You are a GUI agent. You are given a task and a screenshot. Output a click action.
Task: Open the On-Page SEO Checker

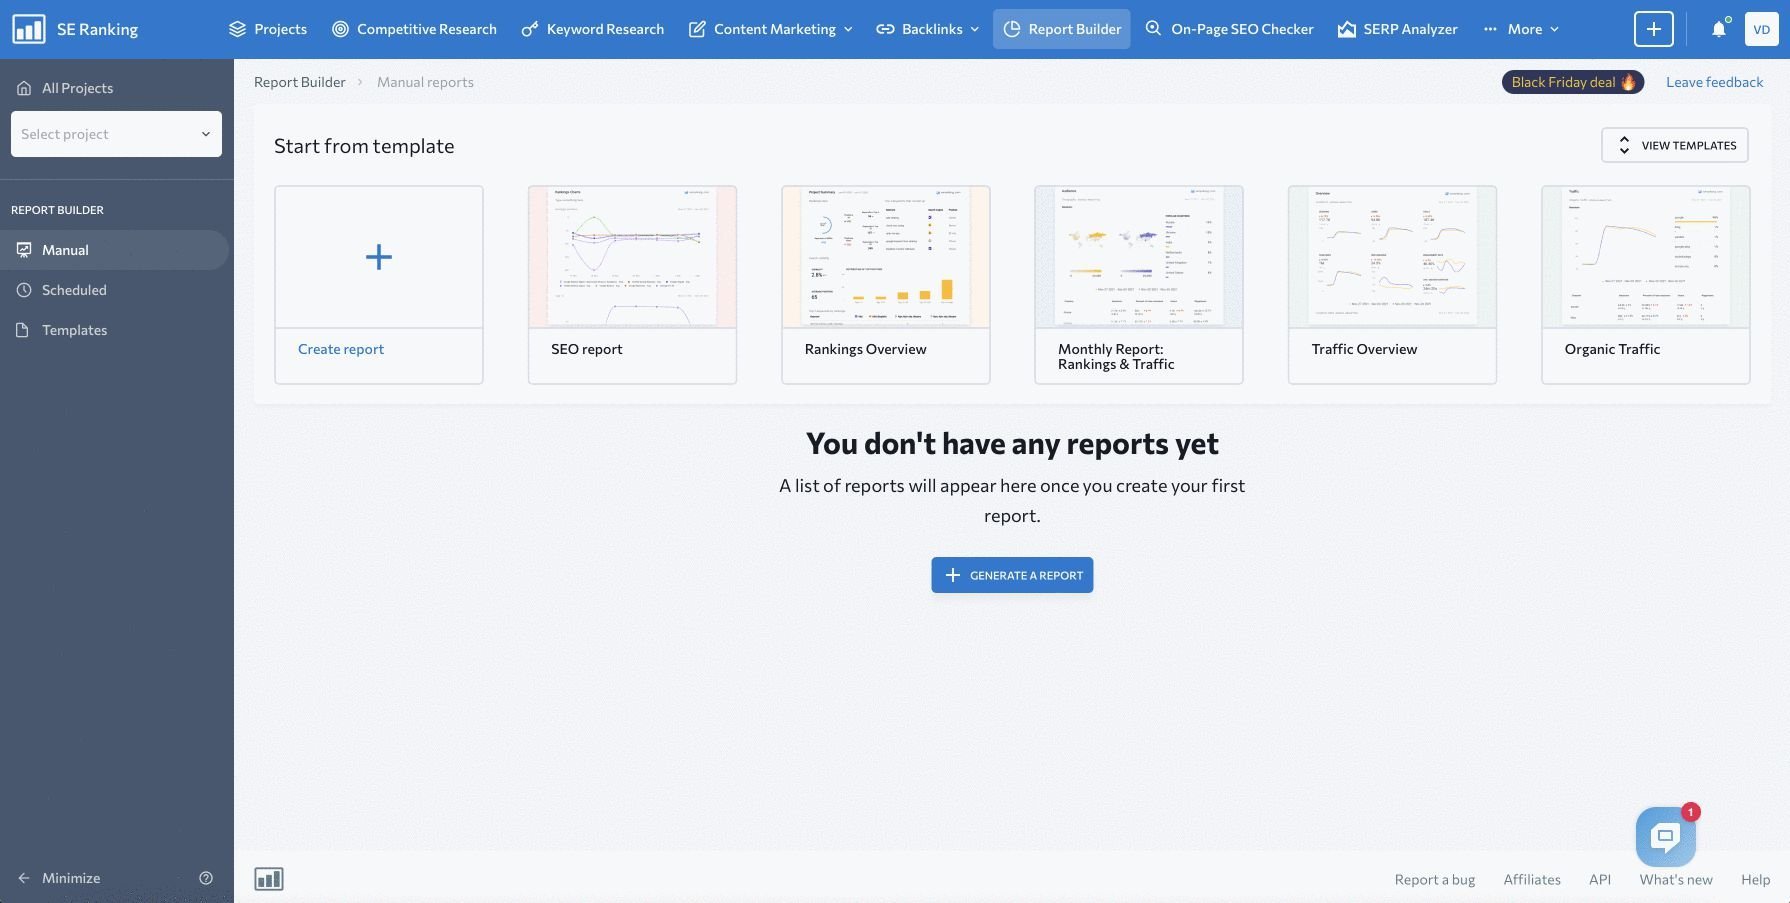pyautogui.click(x=1229, y=29)
